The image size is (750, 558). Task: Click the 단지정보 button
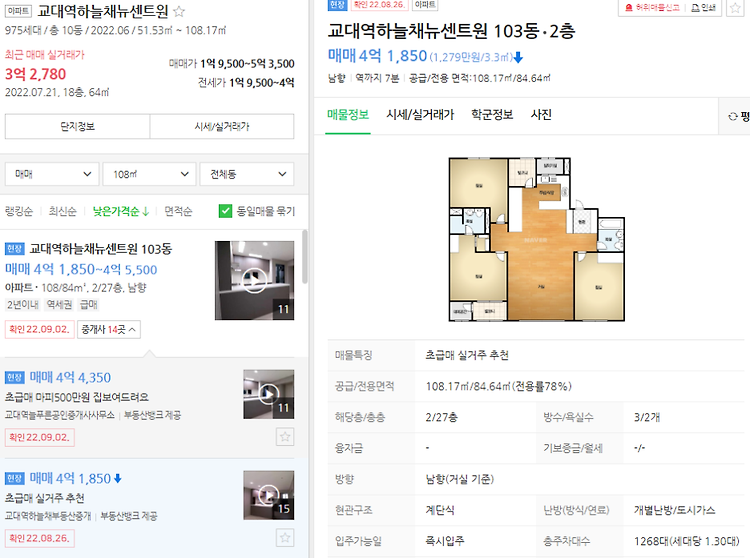77,126
